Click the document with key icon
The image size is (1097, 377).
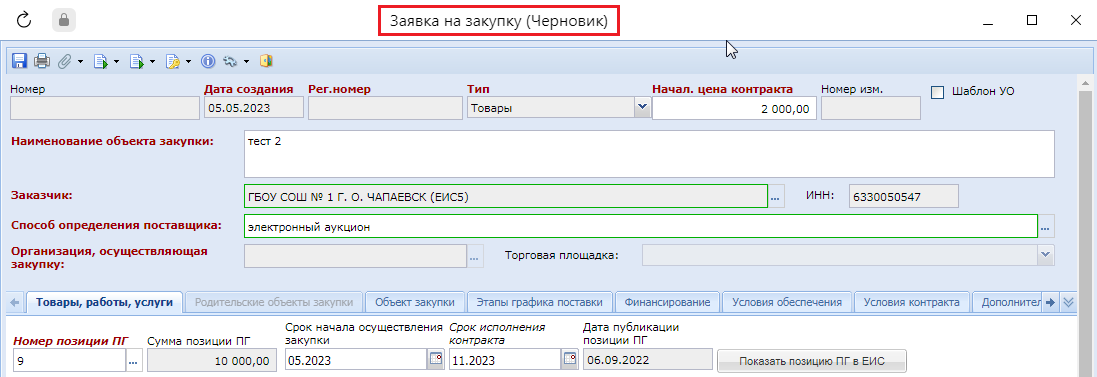pyautogui.click(x=173, y=62)
